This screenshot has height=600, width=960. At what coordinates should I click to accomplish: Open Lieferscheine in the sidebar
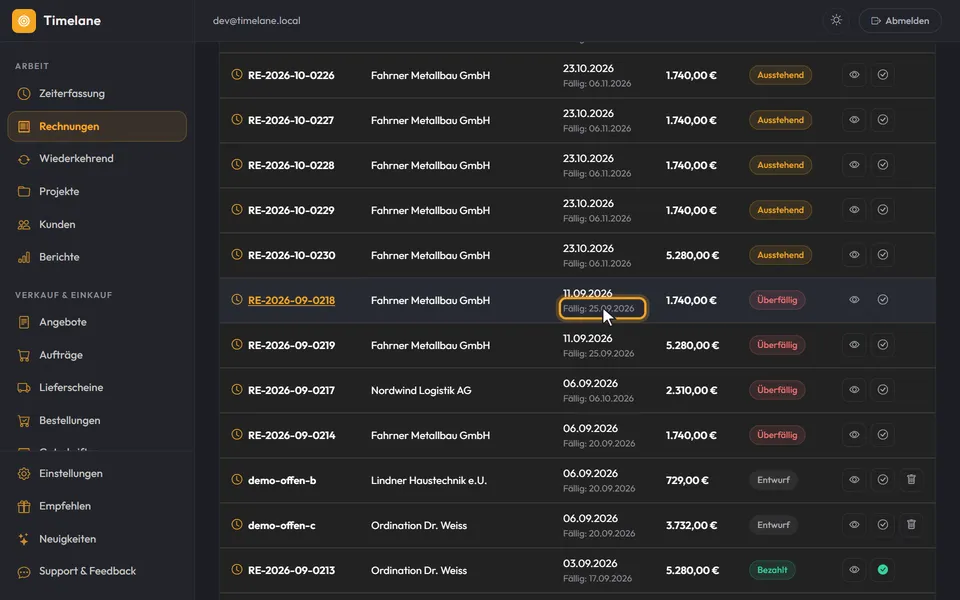[x=97, y=388]
